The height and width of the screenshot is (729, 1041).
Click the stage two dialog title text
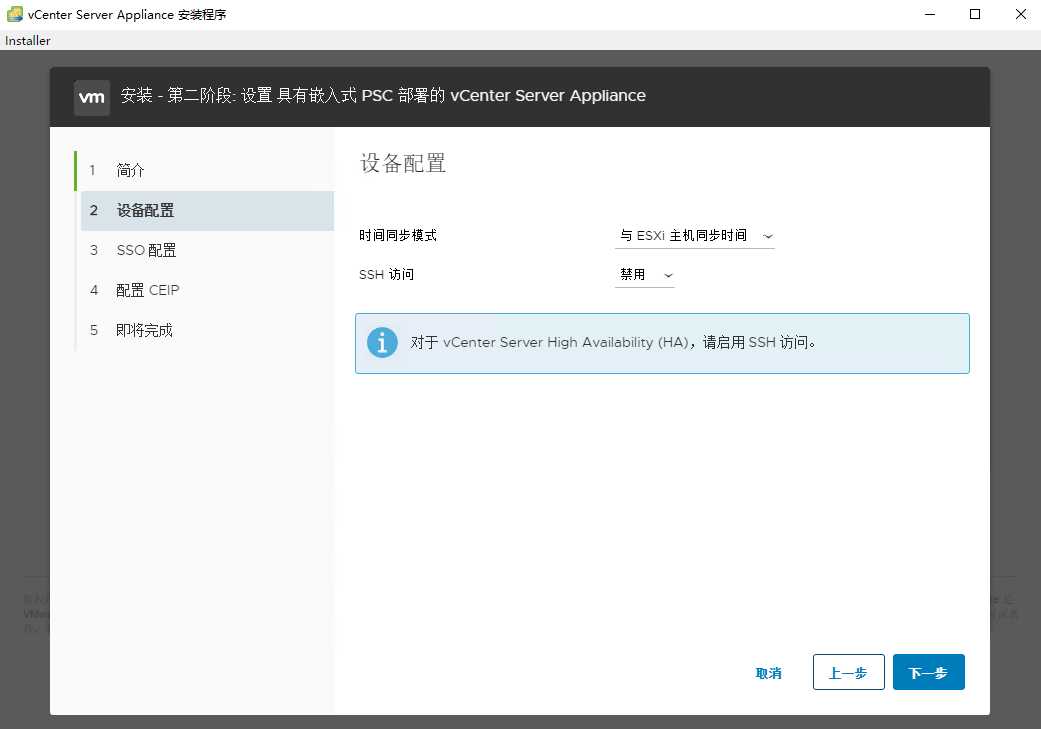pyautogui.click(x=383, y=96)
